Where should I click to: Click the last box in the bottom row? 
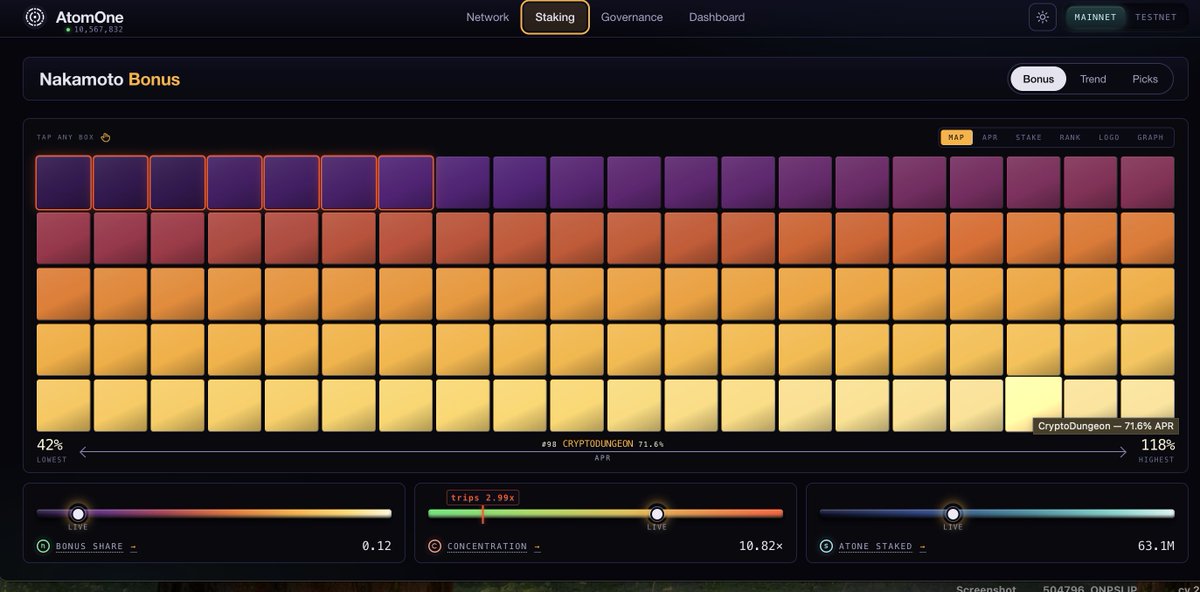coord(1147,404)
